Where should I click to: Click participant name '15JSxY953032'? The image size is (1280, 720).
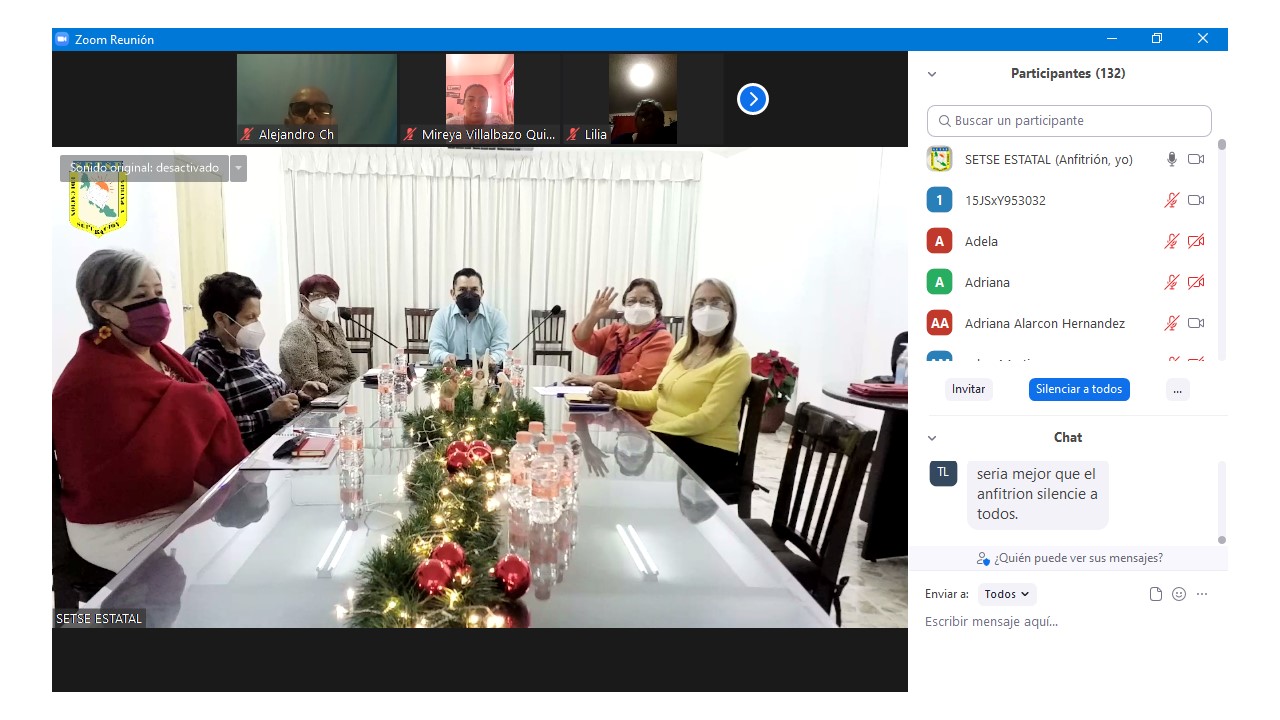[x=1005, y=200]
